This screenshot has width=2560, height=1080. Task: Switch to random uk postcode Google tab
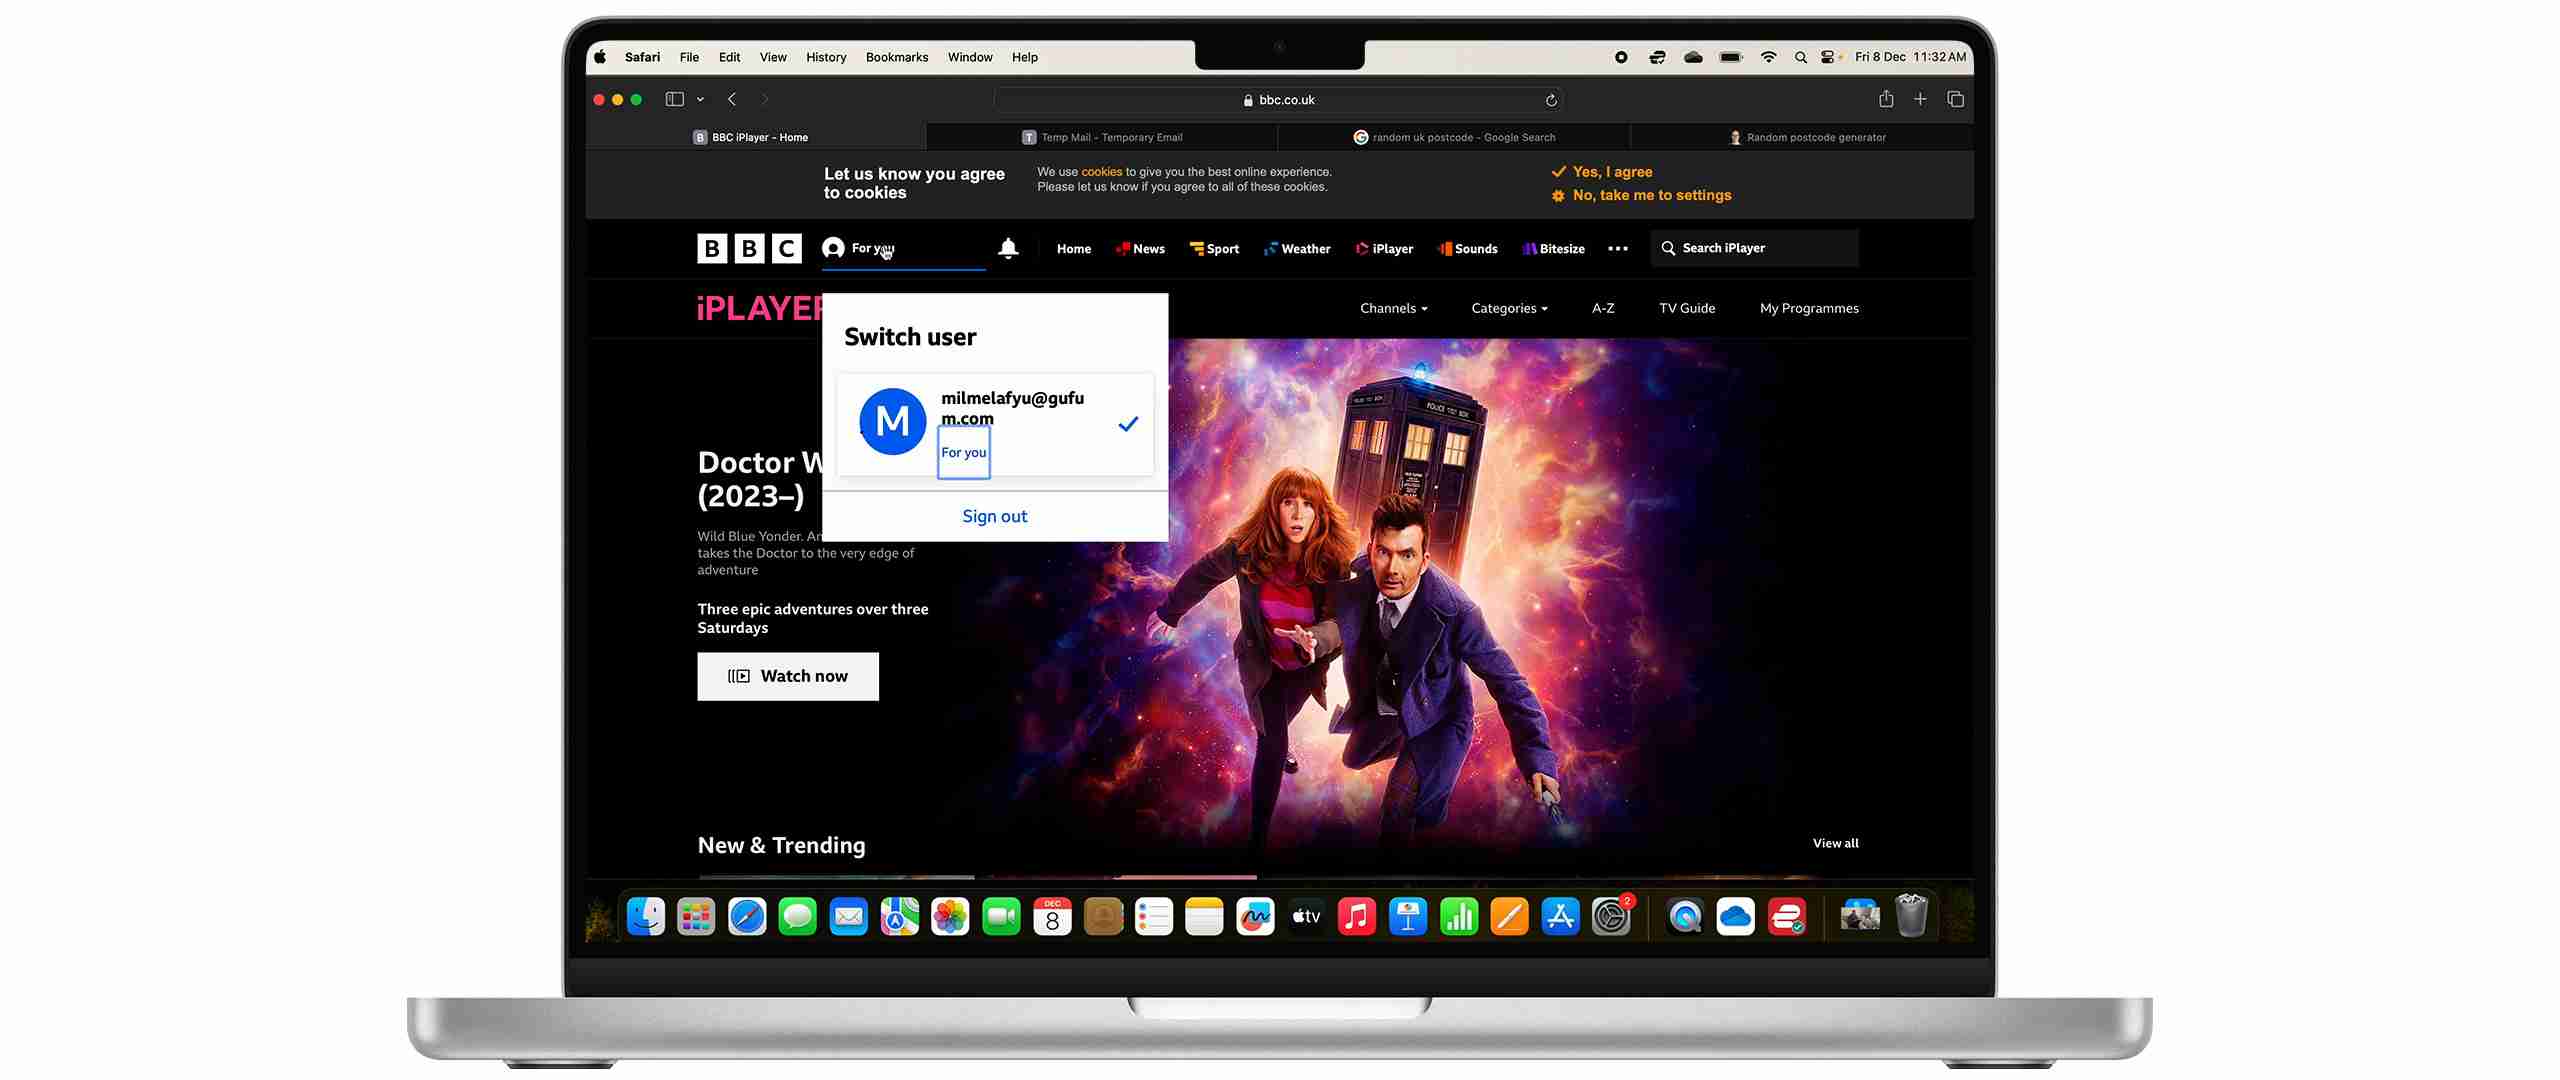click(x=1454, y=137)
